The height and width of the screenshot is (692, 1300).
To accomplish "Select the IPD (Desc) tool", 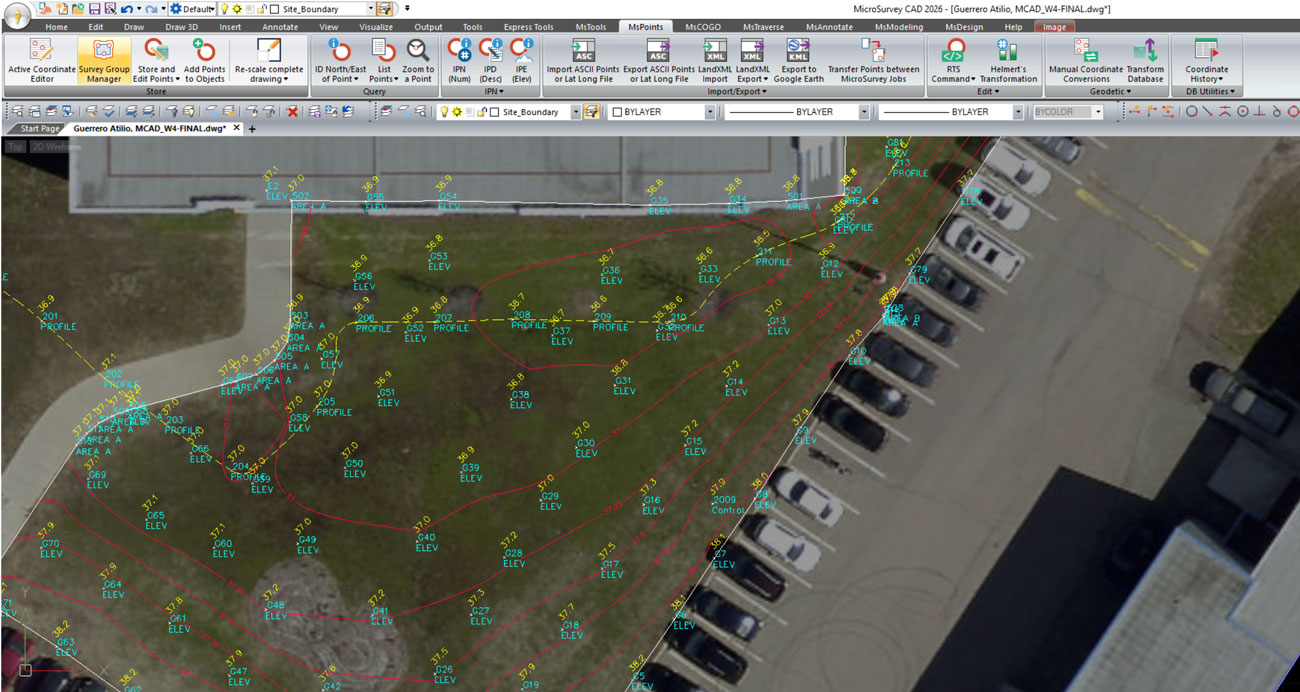I will coord(490,60).
